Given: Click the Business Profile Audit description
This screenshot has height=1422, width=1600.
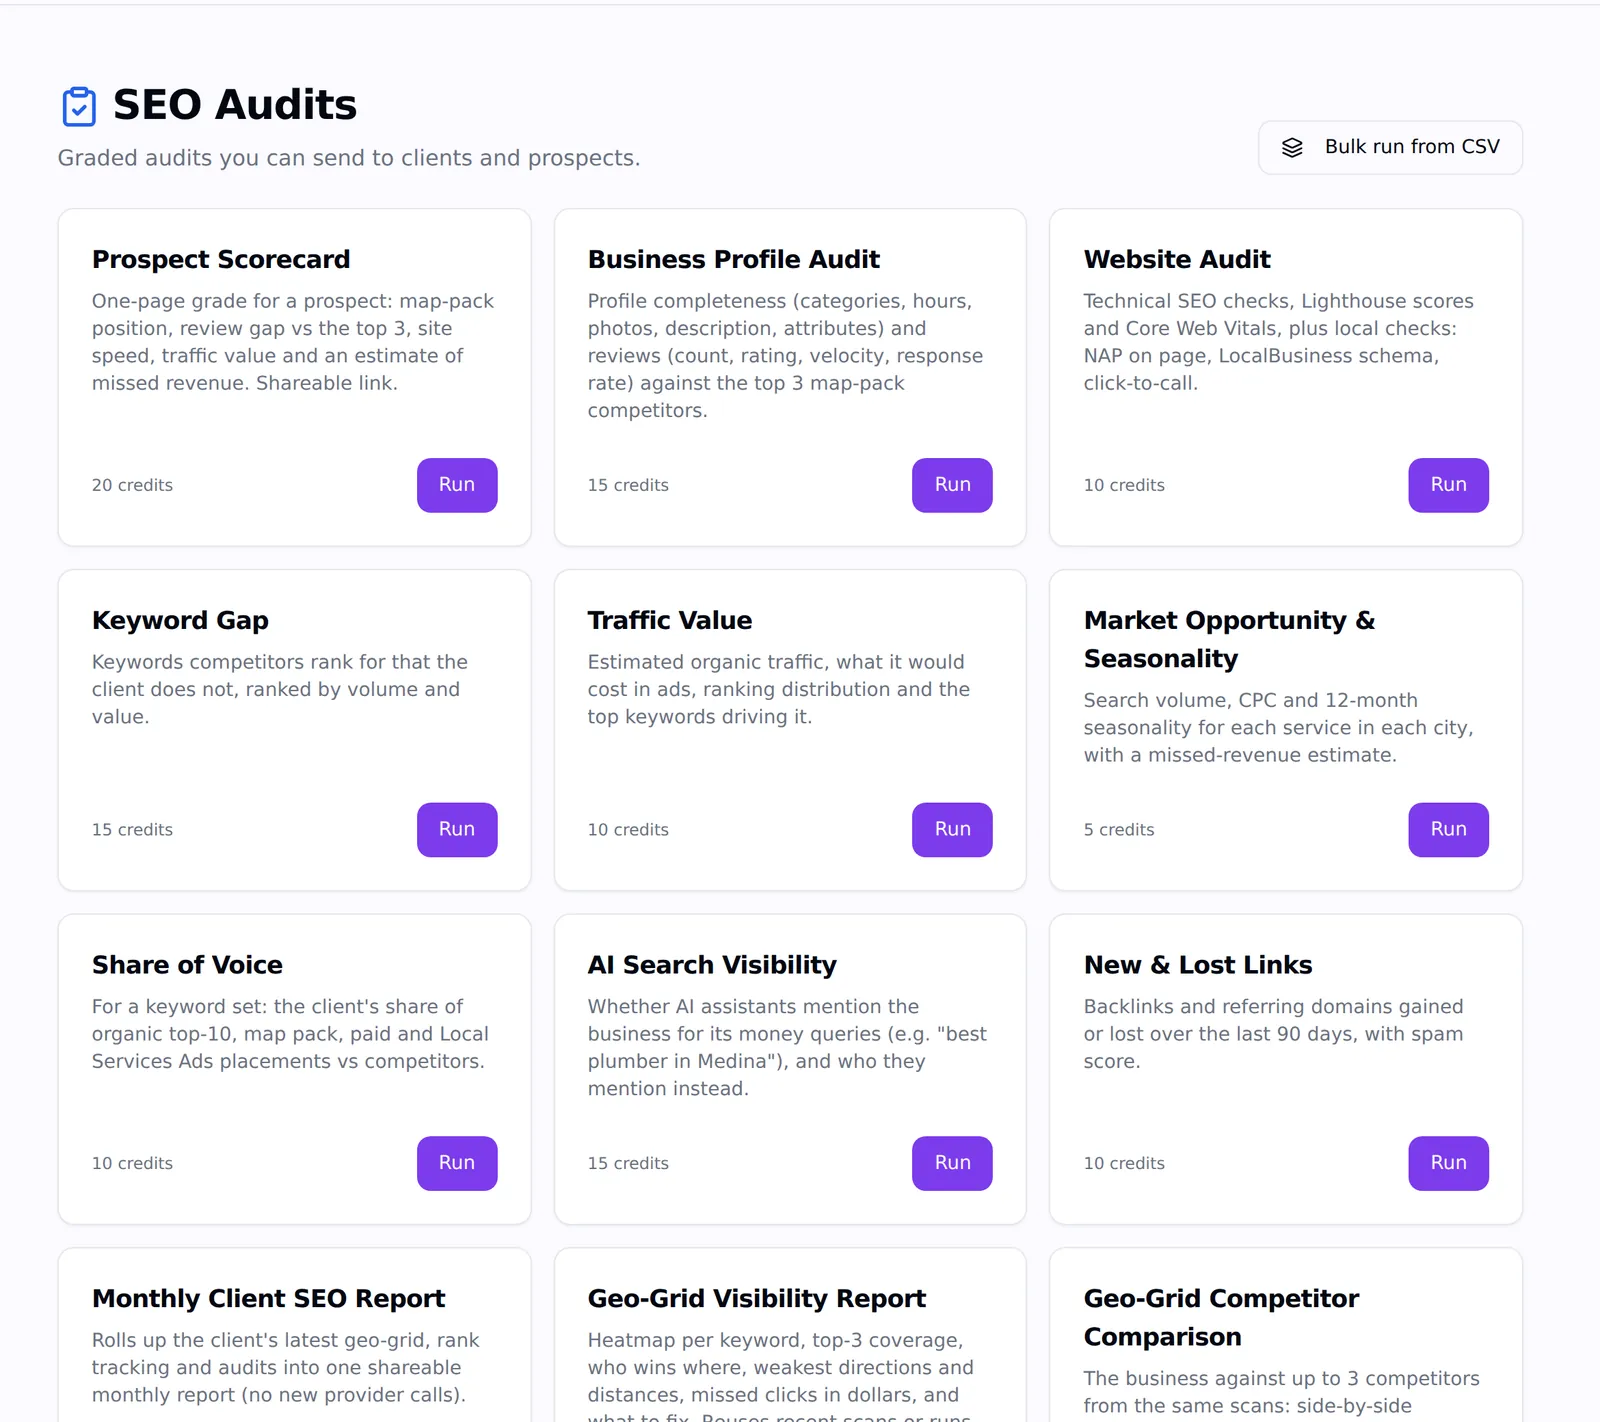Looking at the screenshot, I should pyautogui.click(x=786, y=355).
